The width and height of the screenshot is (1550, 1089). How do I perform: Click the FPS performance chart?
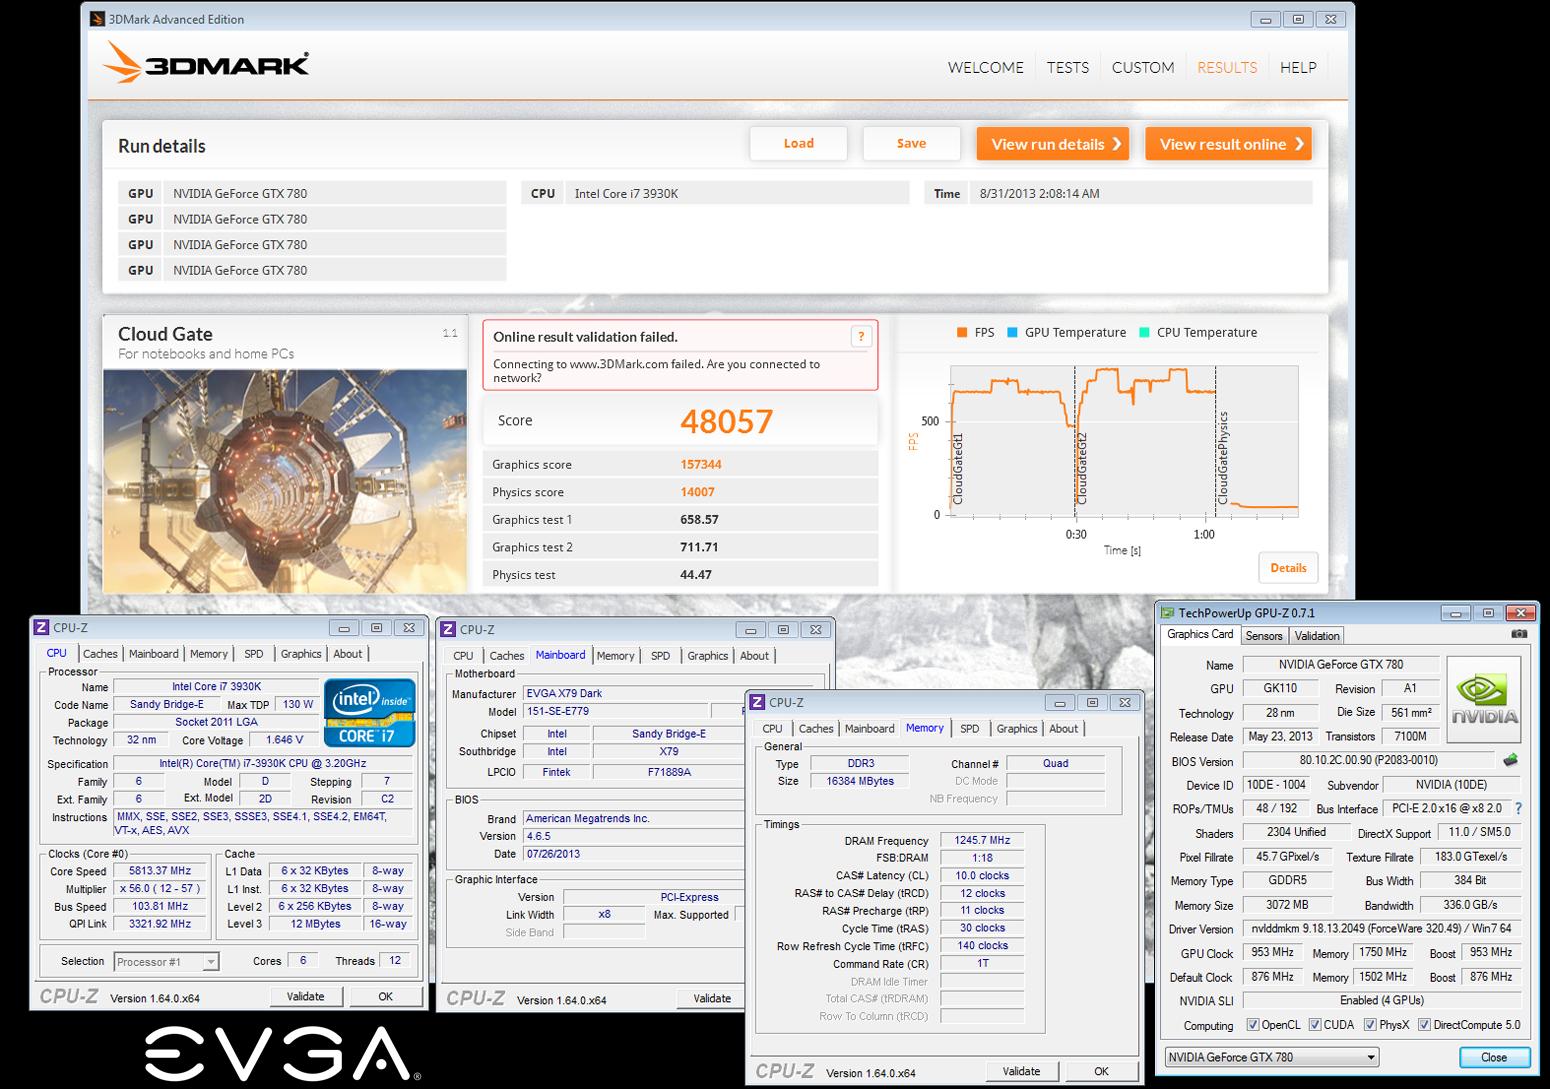1124,442
